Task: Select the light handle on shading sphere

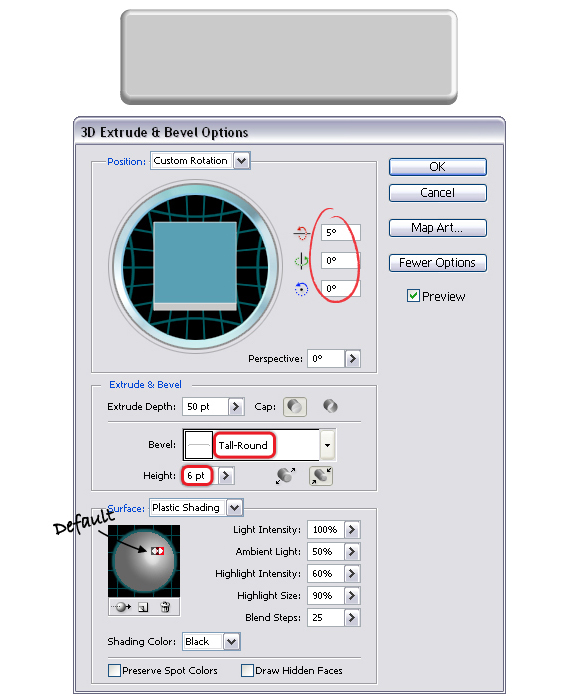Action: [157, 551]
